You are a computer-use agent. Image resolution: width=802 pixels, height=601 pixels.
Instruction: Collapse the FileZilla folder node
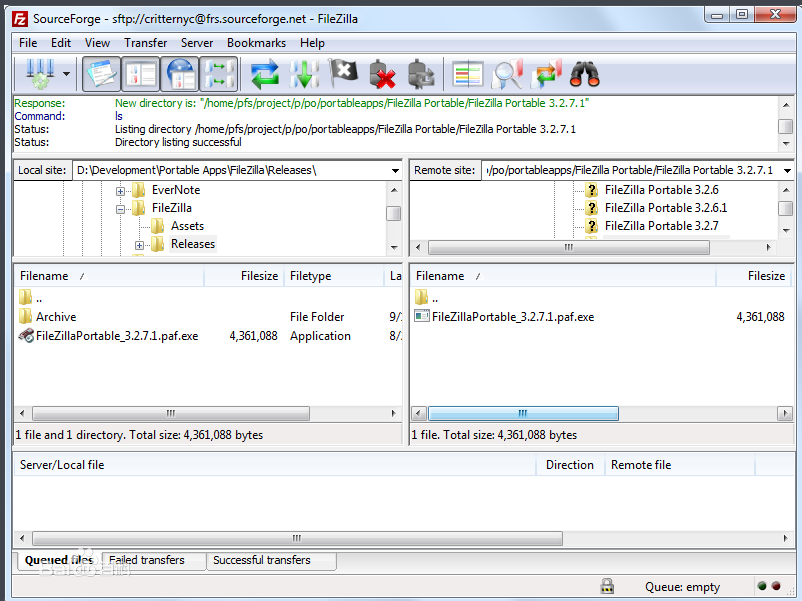coord(120,209)
